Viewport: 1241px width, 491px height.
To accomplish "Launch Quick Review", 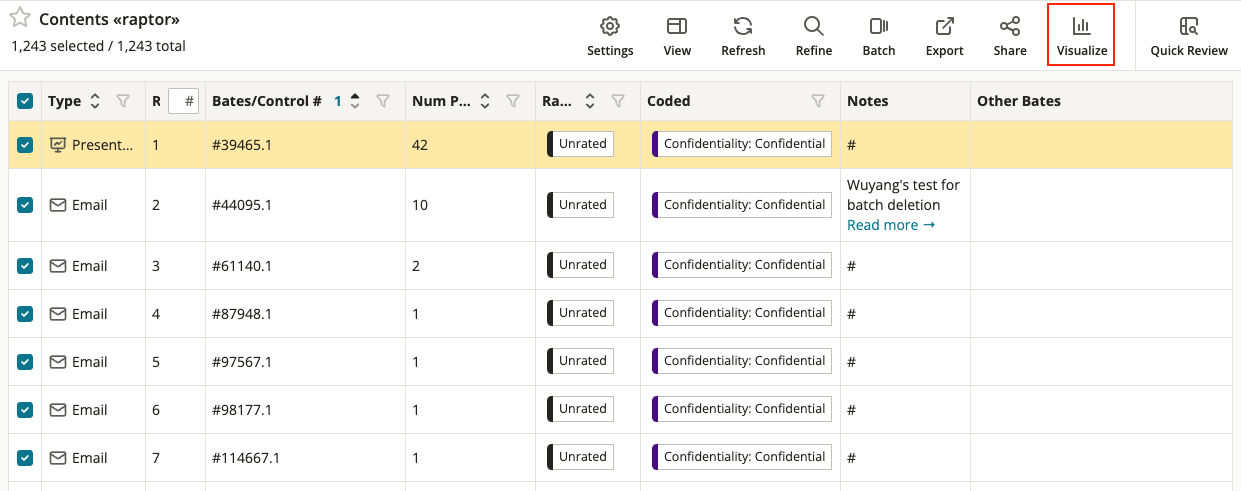I will click(x=1189, y=37).
